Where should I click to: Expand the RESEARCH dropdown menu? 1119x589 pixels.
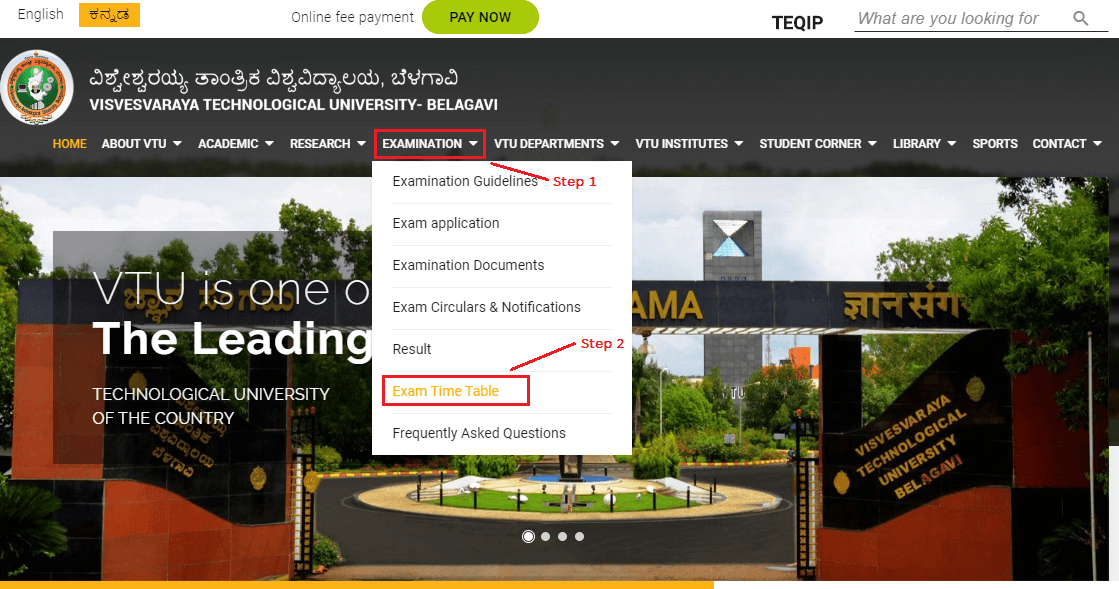pos(328,144)
